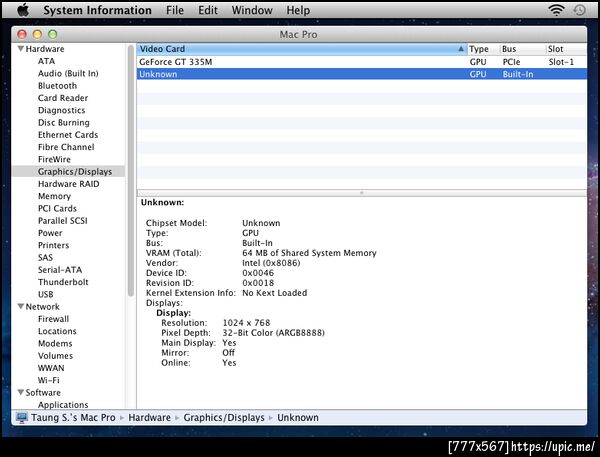Screen dimensions: 600x457
Task: Select Applications under Software
Action: (x=63, y=404)
